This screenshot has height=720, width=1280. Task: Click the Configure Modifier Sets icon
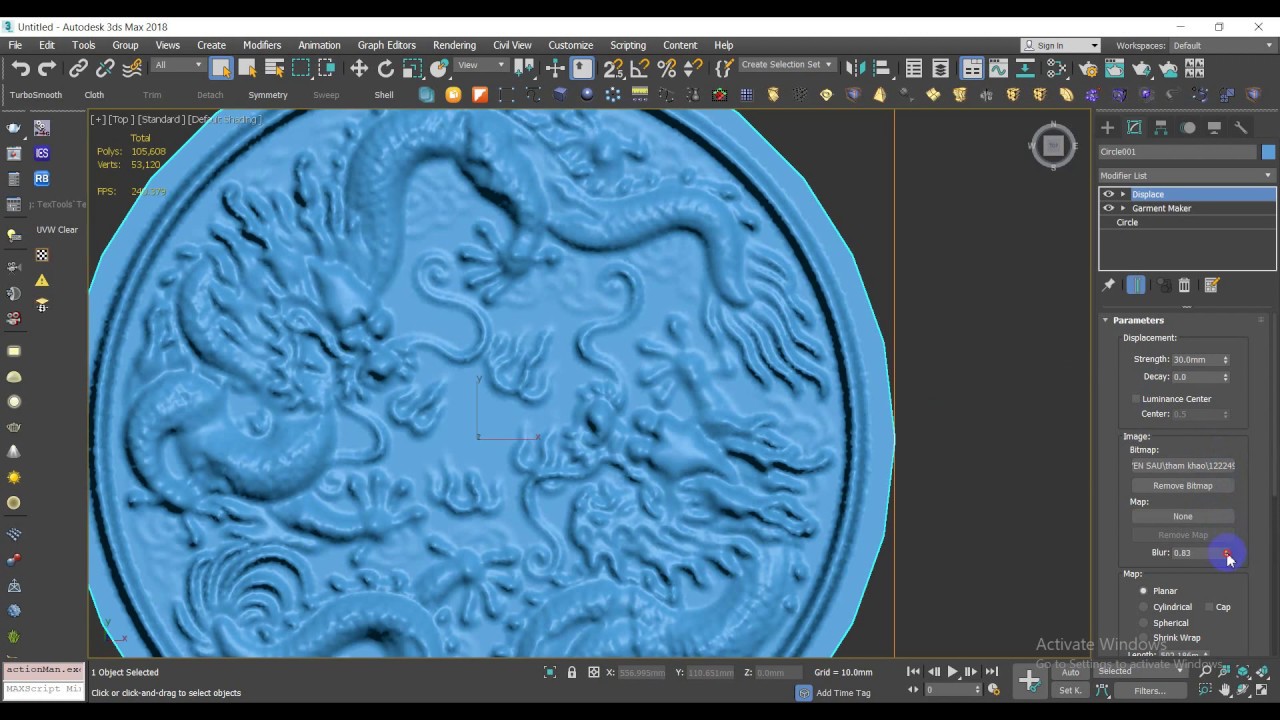tap(1212, 285)
